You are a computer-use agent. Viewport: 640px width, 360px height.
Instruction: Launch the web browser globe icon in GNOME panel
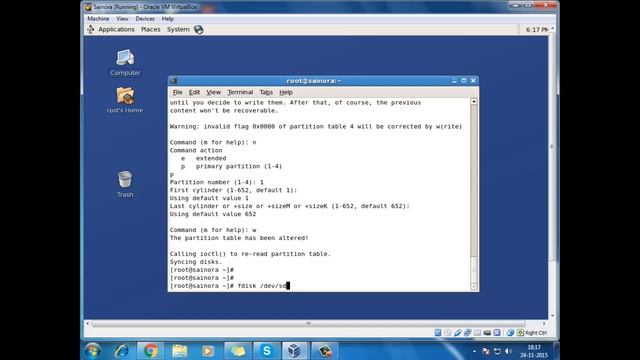pyautogui.click(x=199, y=29)
